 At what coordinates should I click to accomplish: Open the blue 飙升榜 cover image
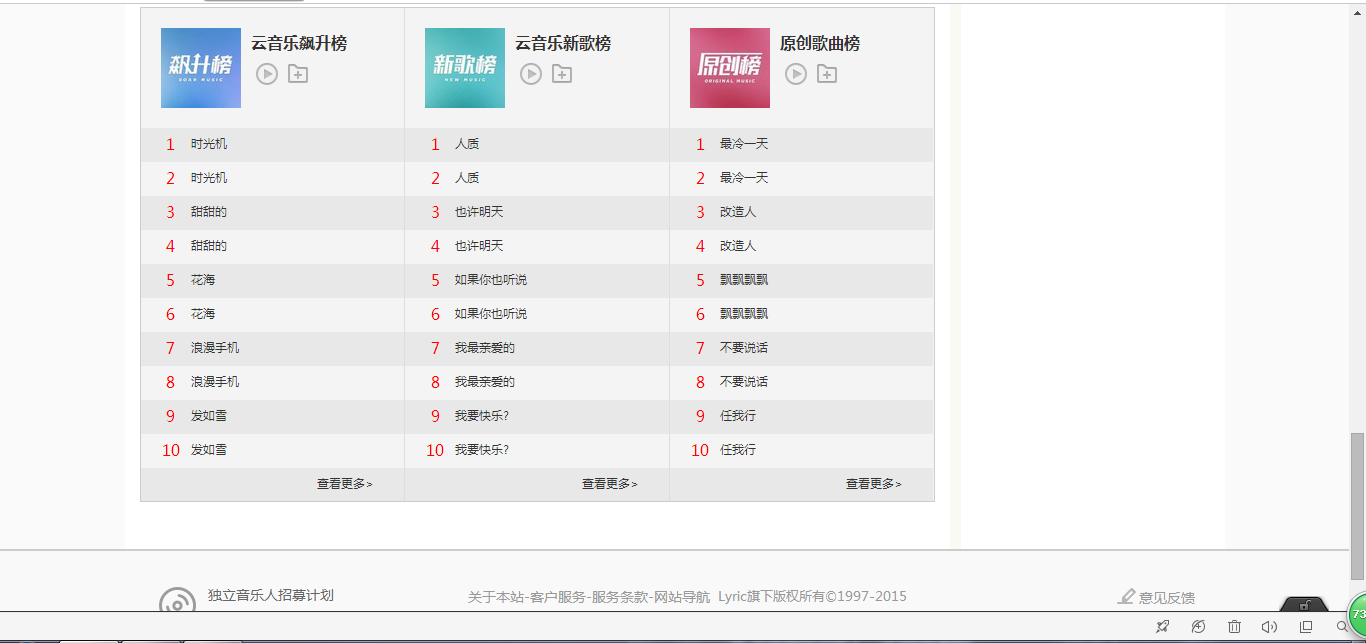201,68
